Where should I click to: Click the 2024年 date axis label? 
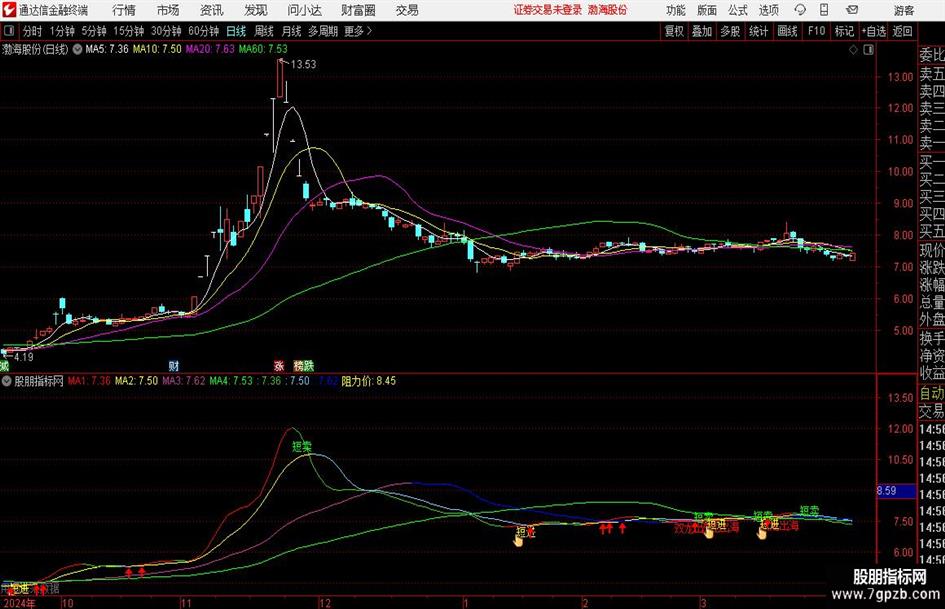pos(19,603)
